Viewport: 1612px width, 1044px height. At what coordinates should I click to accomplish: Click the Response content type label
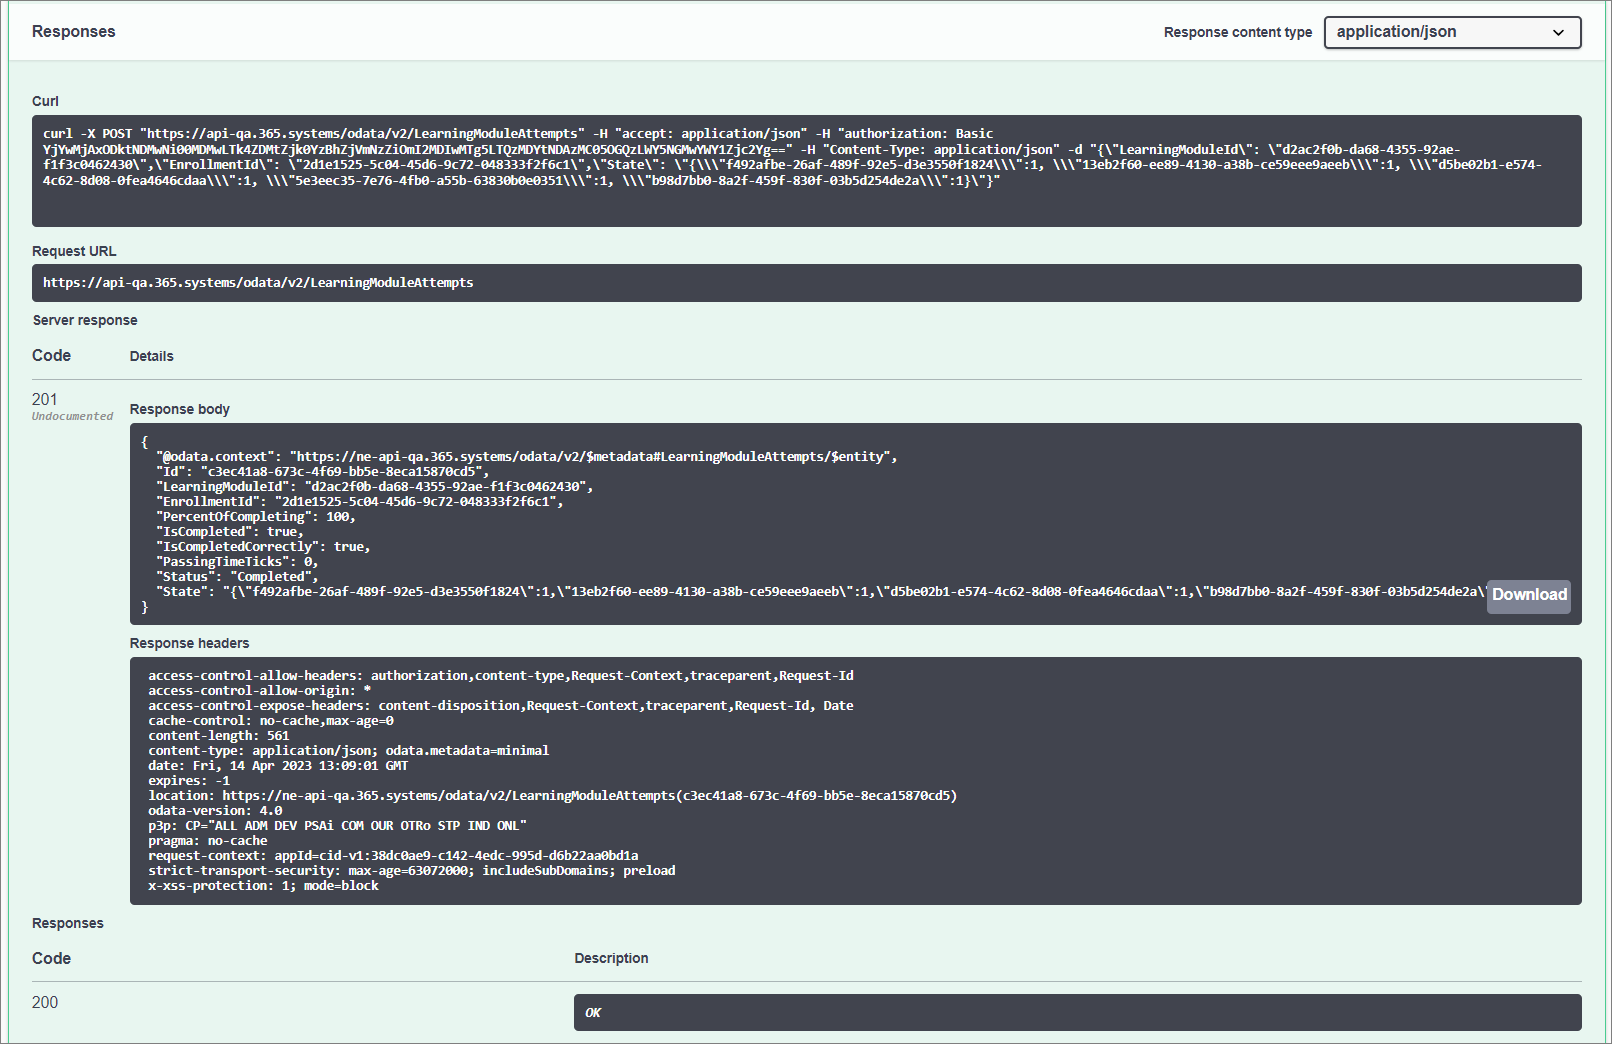1237,32
